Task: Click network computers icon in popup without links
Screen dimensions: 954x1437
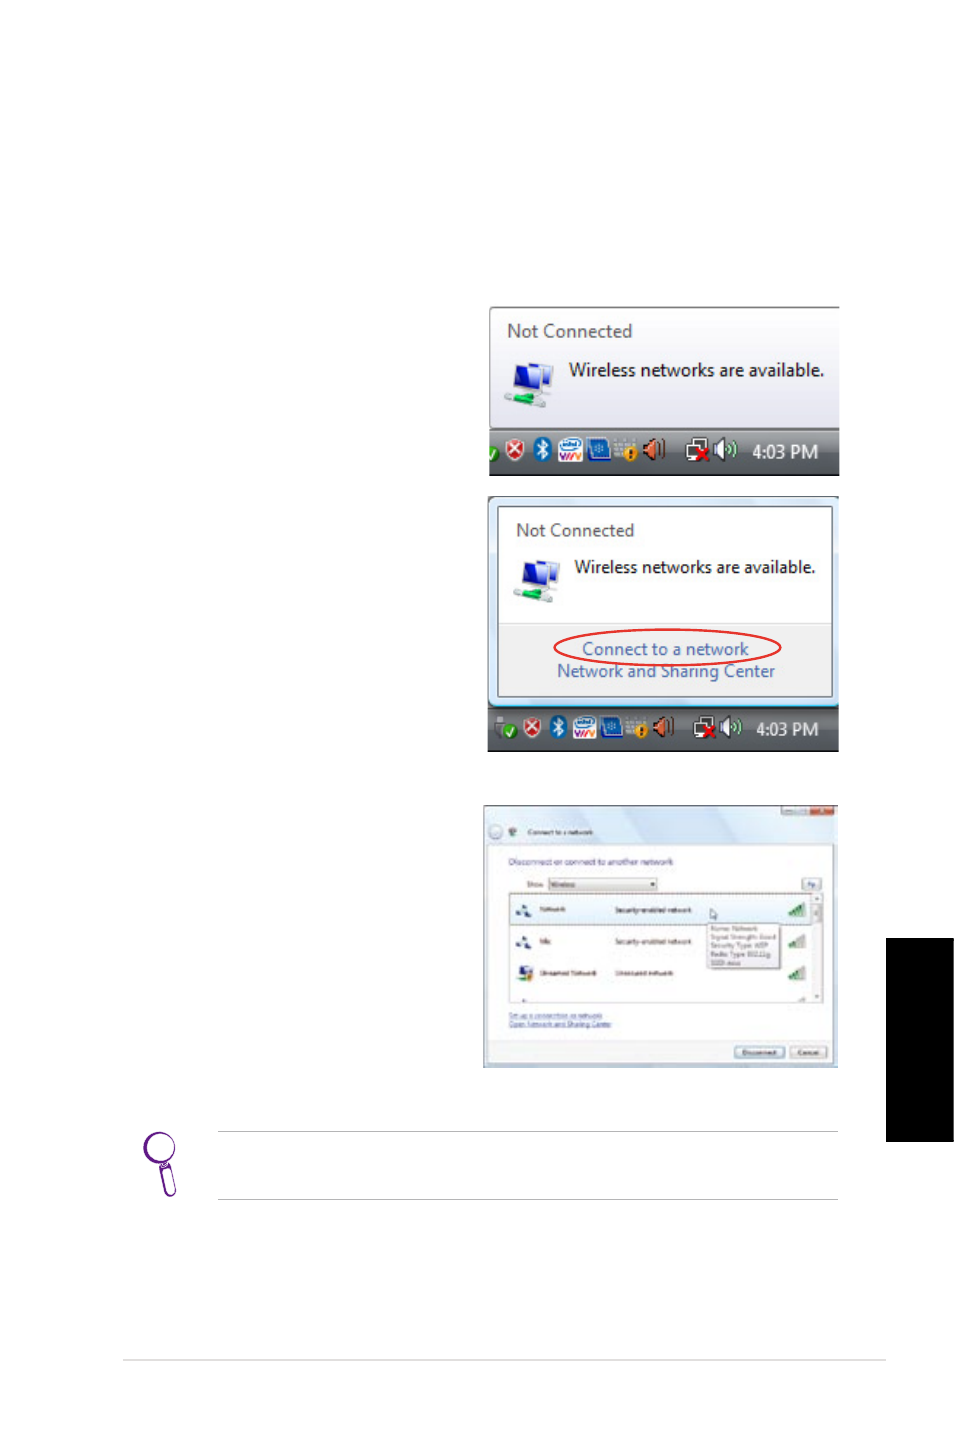Action: tap(530, 385)
